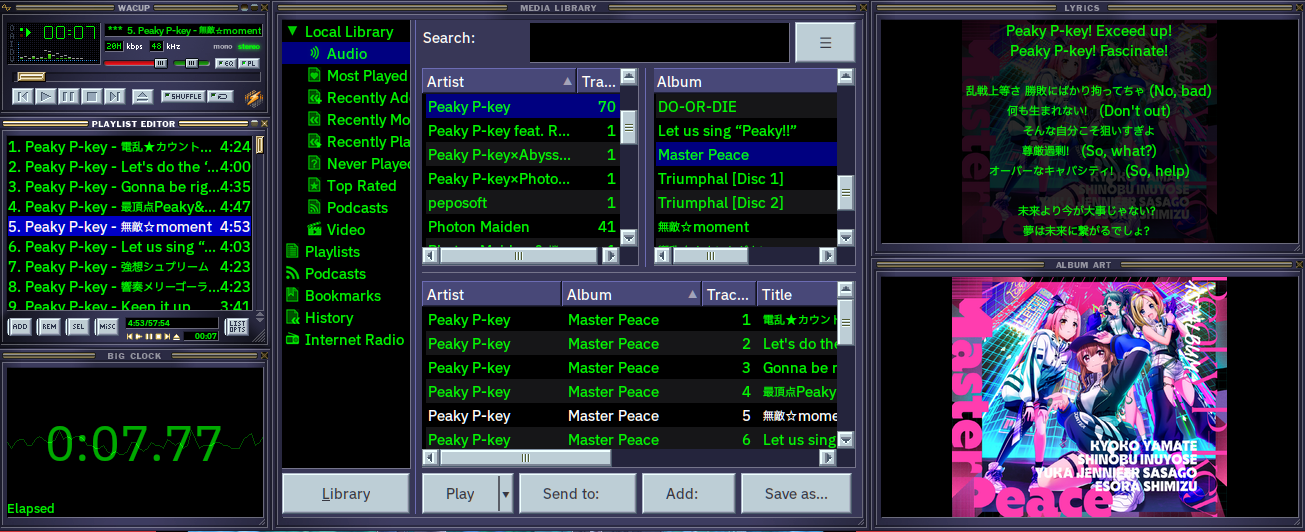The width and height of the screenshot is (1305, 532).
Task: Toggle the PL playlist window button
Action: point(249,63)
